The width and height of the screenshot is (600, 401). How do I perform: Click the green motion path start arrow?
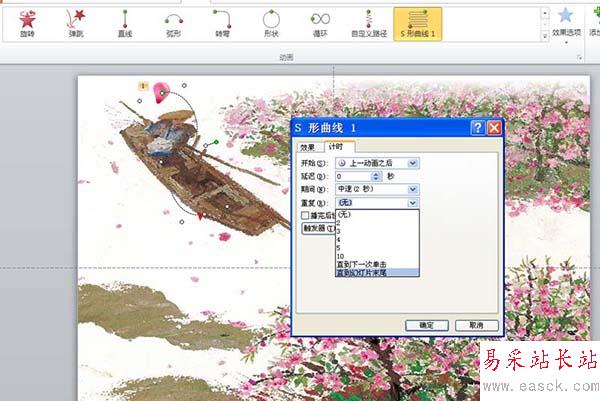tap(216, 142)
